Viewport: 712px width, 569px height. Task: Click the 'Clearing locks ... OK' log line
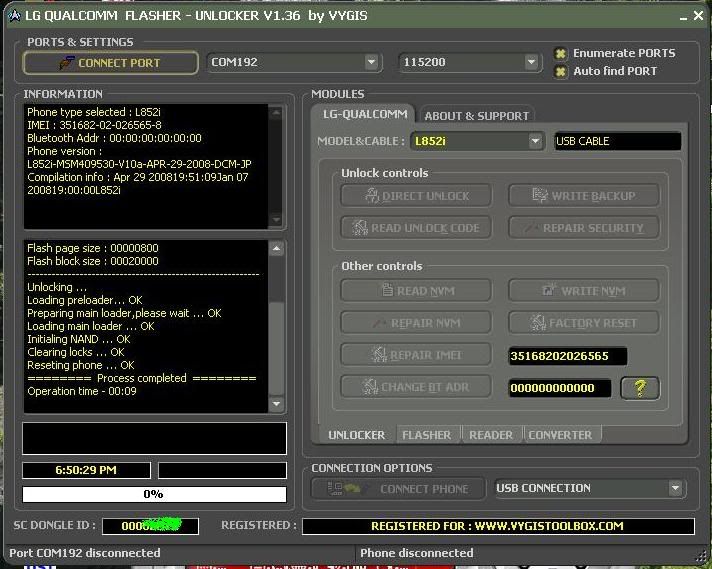click(x=76, y=352)
